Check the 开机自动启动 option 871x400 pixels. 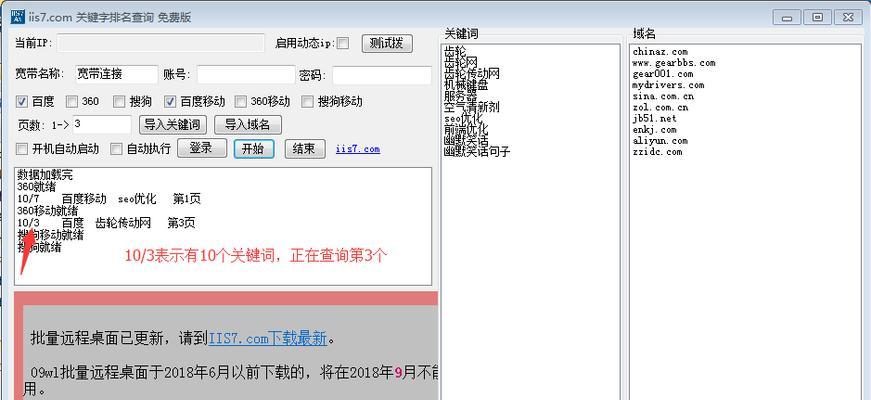coord(22,149)
